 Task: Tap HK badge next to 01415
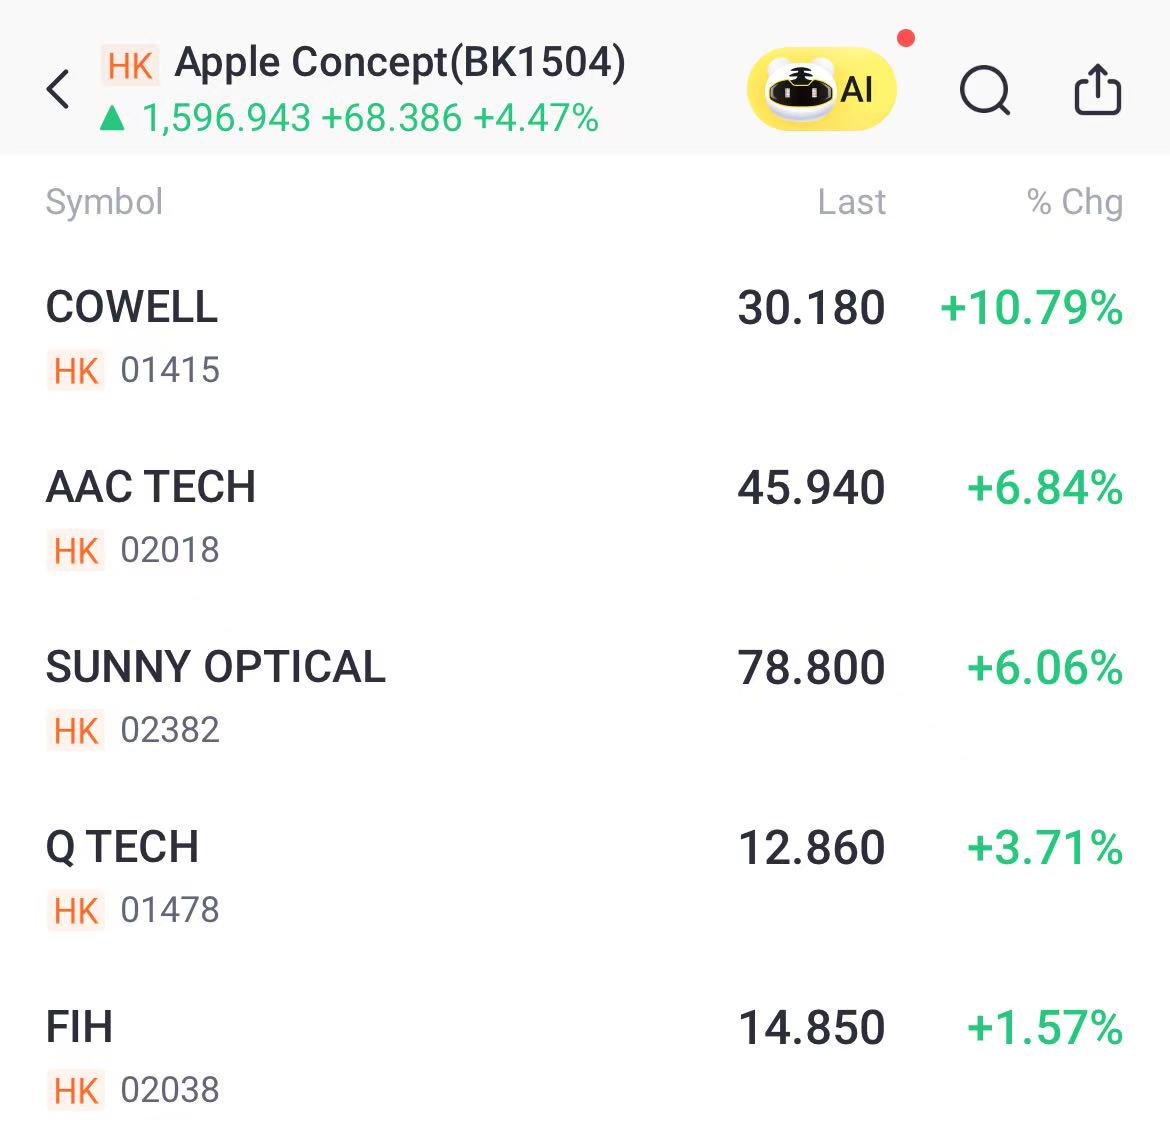(x=75, y=370)
